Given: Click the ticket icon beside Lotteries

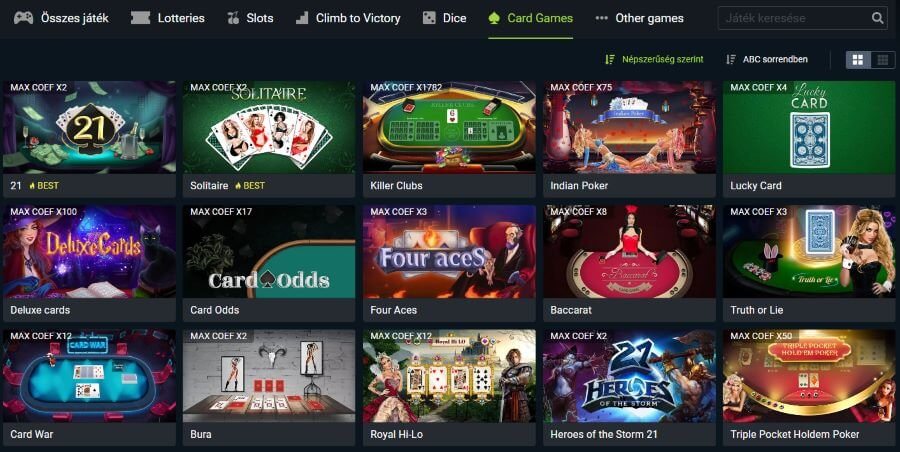Looking at the screenshot, I should point(141,18).
